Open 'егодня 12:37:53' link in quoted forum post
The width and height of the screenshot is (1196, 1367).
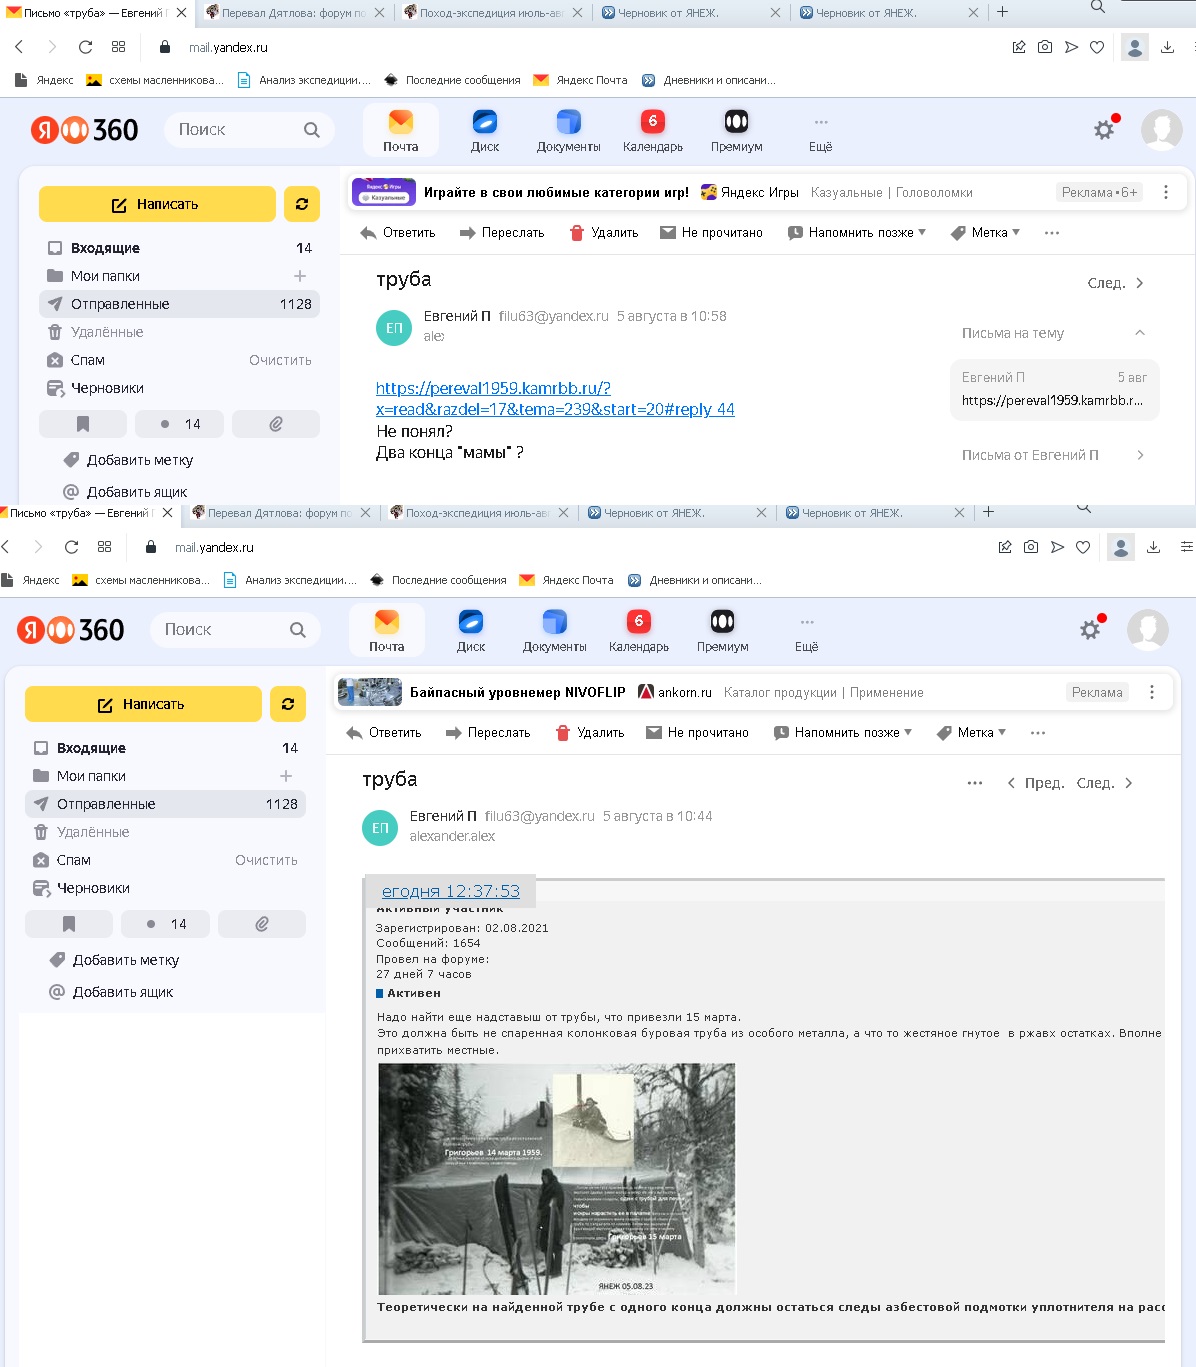[451, 891]
